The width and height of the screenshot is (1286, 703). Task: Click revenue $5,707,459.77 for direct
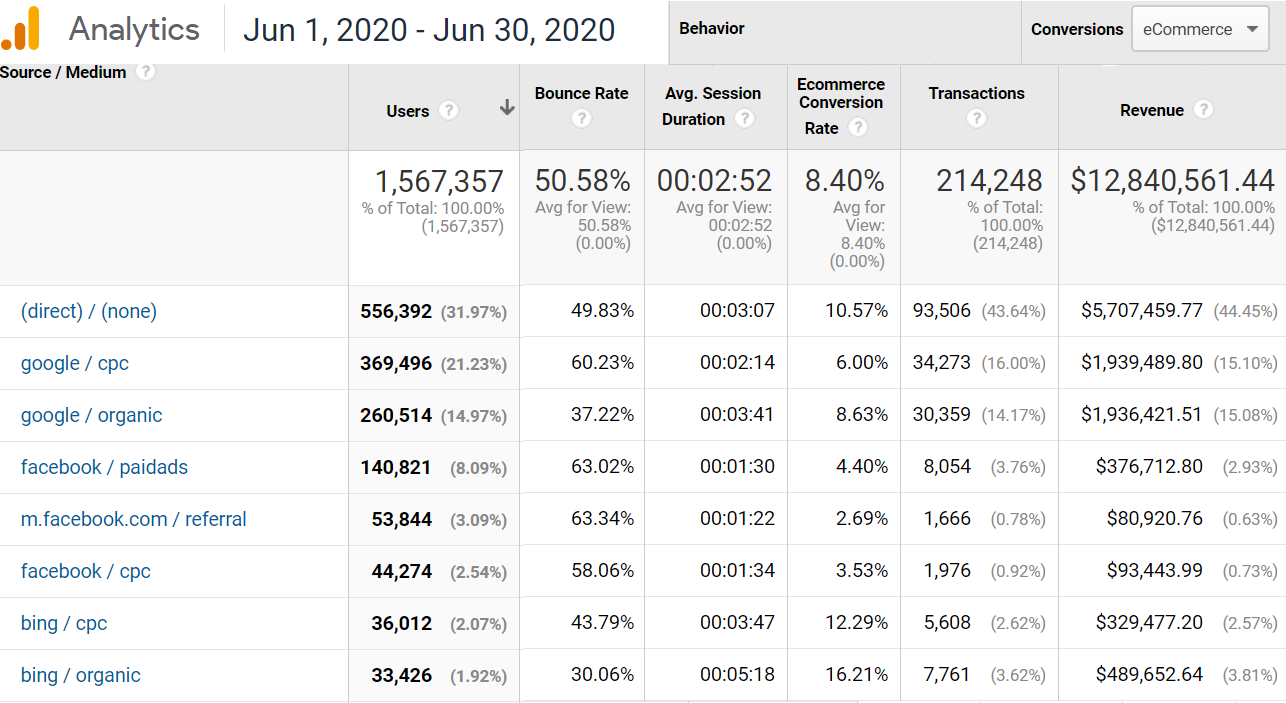coord(1142,311)
